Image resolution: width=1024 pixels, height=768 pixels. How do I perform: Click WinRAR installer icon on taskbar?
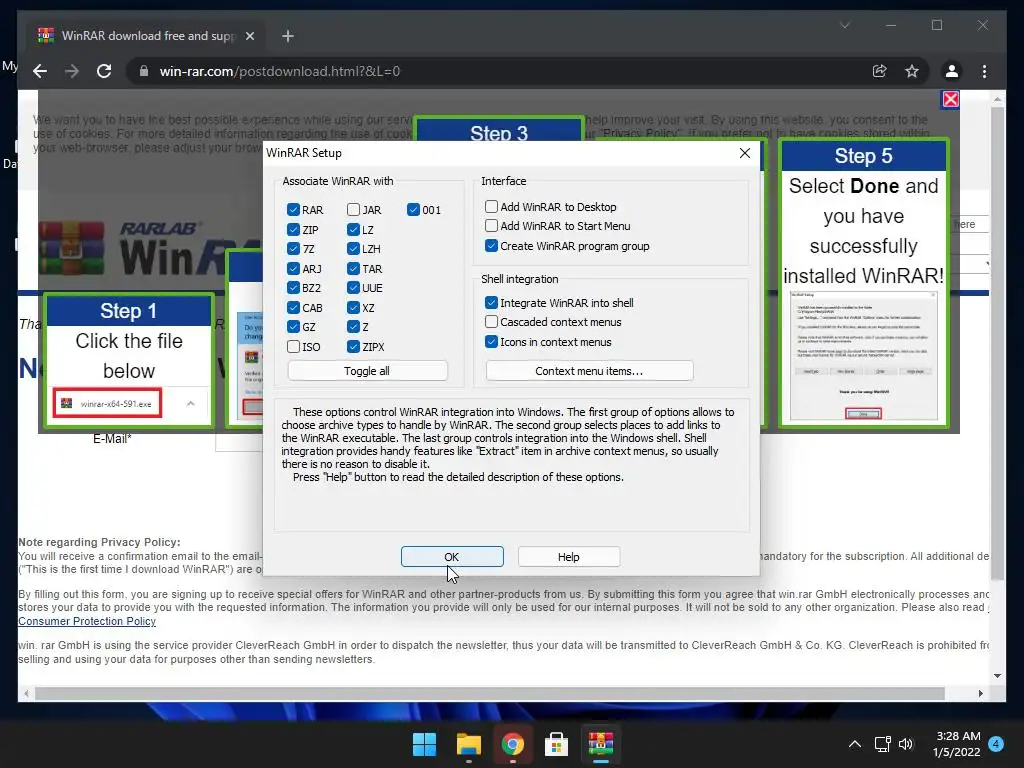tap(601, 744)
